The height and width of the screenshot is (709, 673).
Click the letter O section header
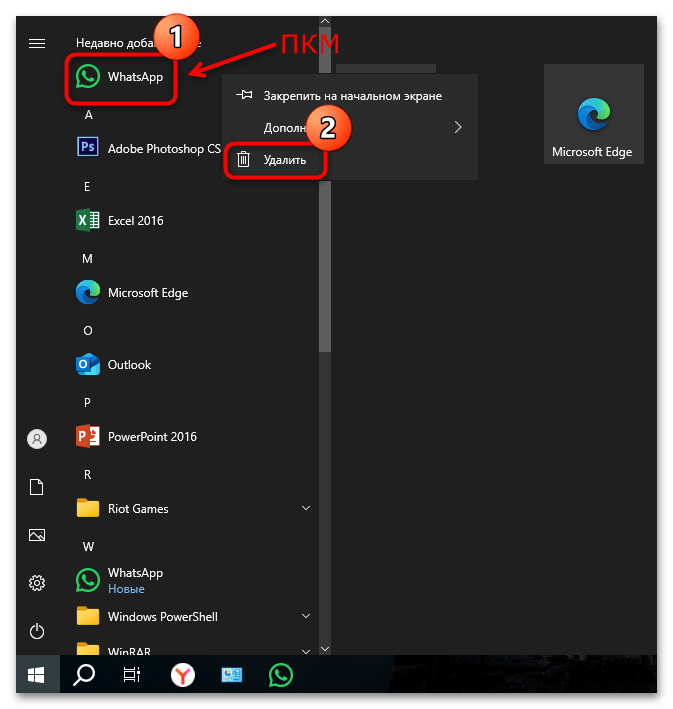point(88,331)
